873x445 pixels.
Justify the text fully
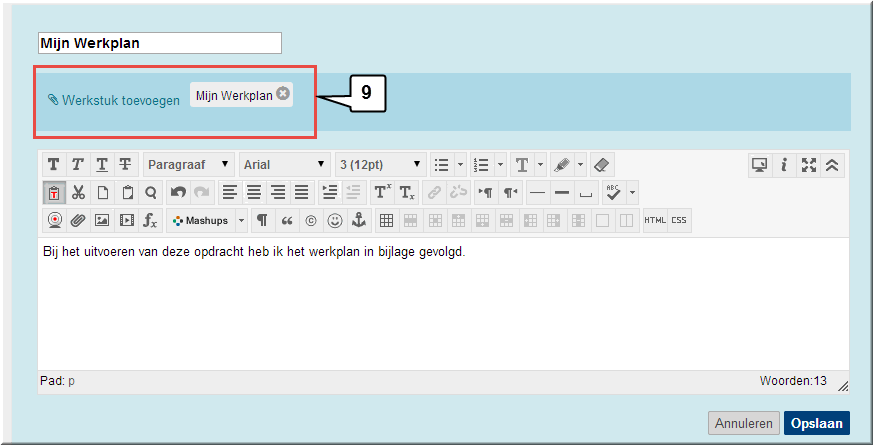pyautogui.click(x=302, y=193)
